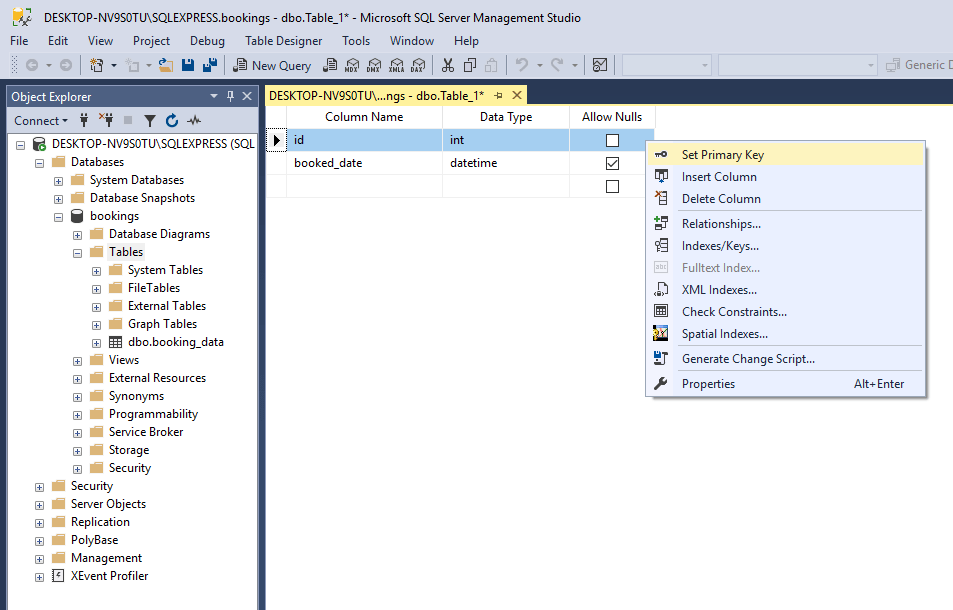Expand the Programmability folder

[77, 416]
